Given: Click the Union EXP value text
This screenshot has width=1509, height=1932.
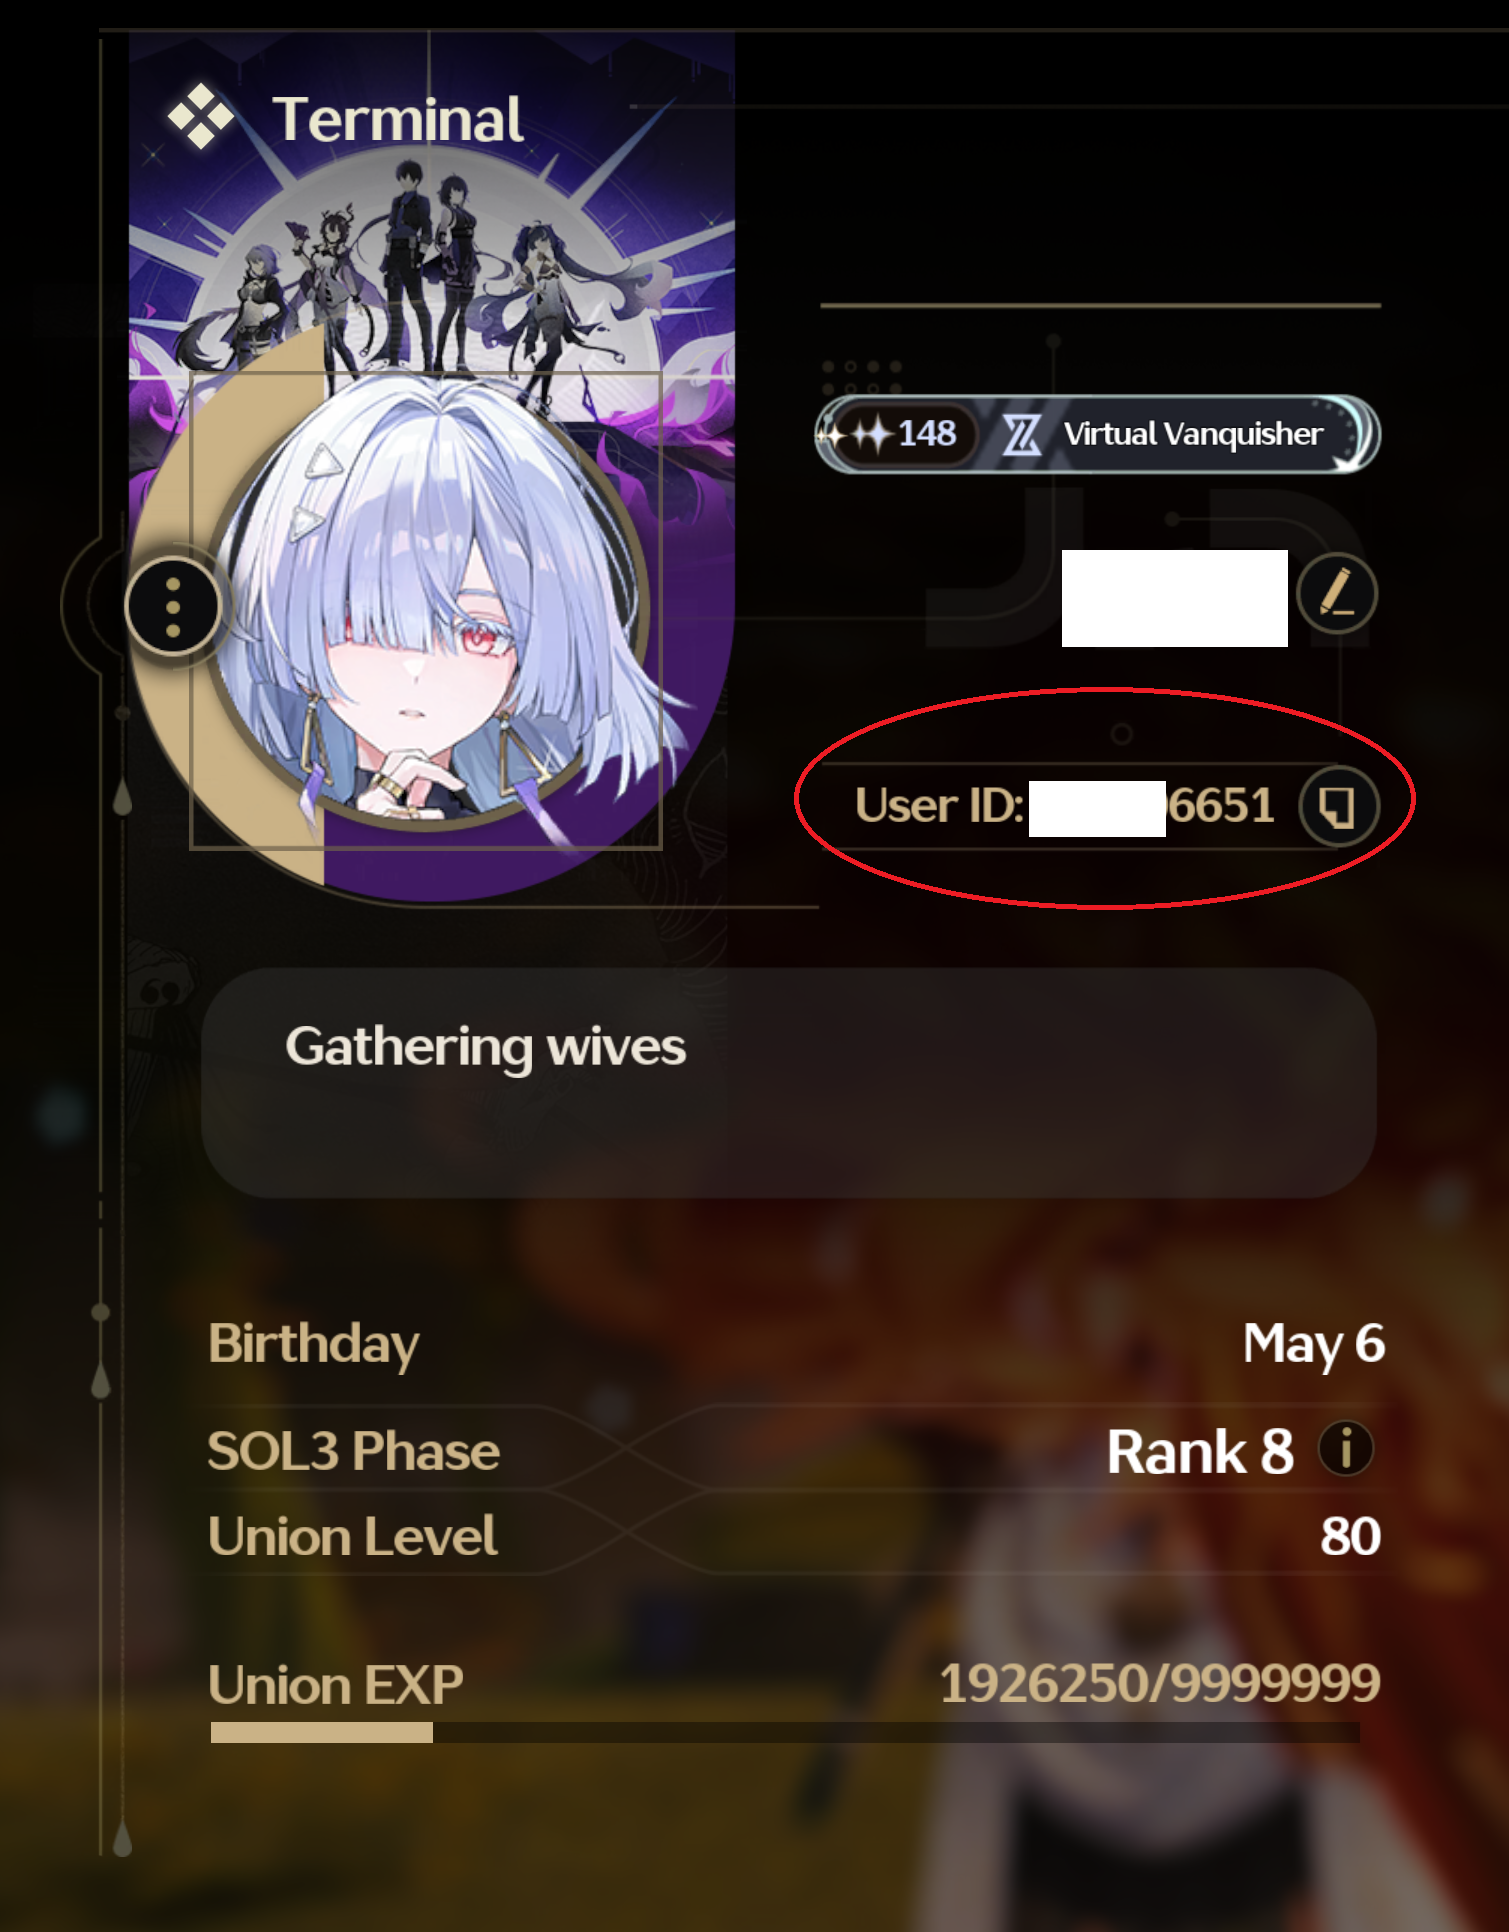Looking at the screenshot, I should 1159,1683.
